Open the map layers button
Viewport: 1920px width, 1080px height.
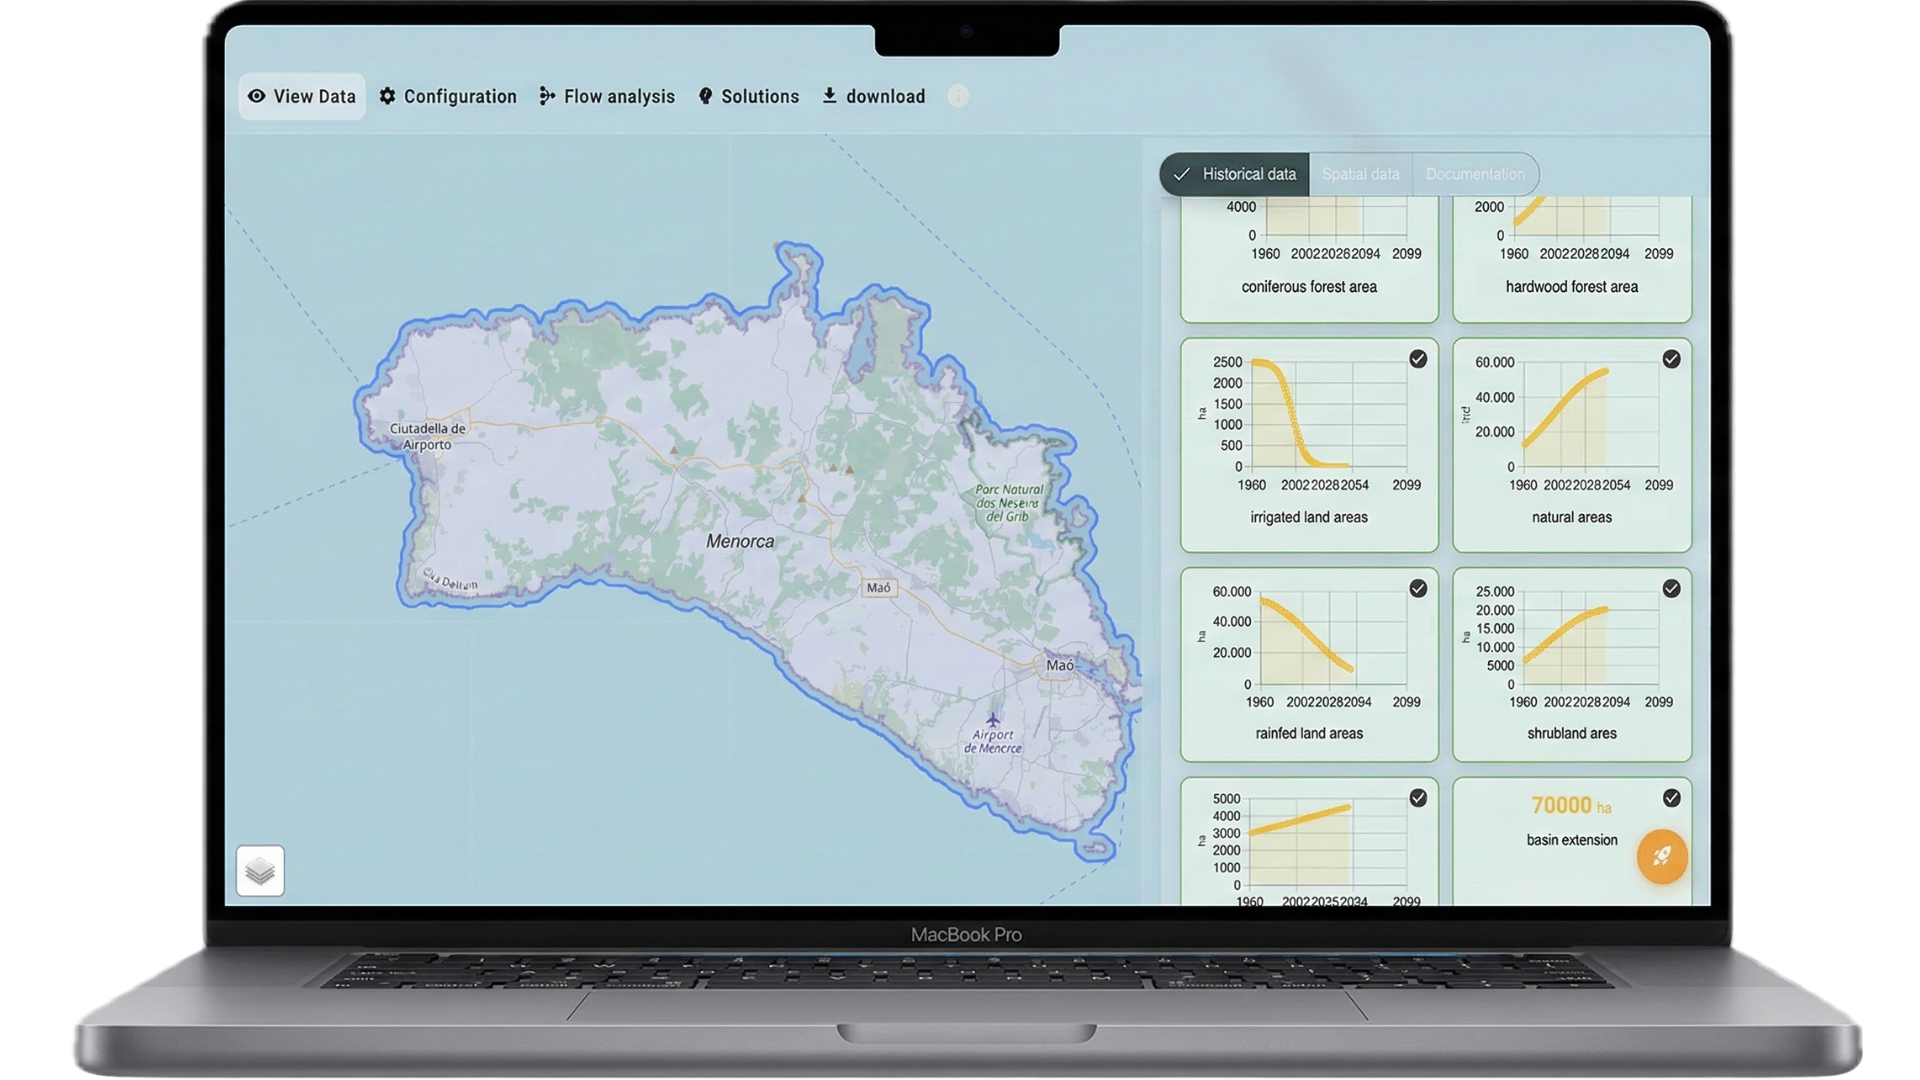coord(260,871)
